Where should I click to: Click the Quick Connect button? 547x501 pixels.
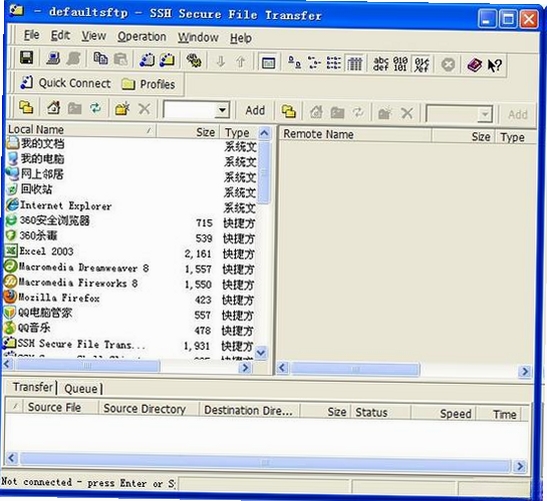tap(65, 83)
